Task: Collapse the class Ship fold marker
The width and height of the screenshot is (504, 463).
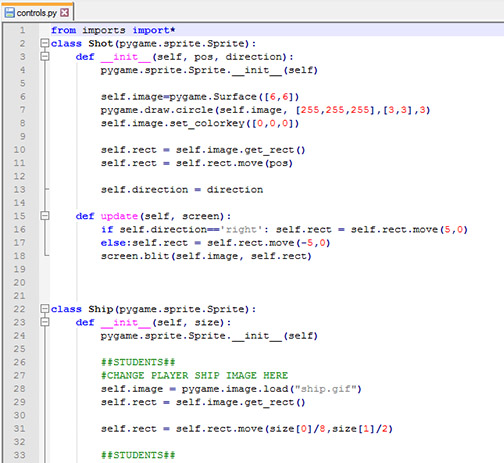Action: click(x=44, y=309)
